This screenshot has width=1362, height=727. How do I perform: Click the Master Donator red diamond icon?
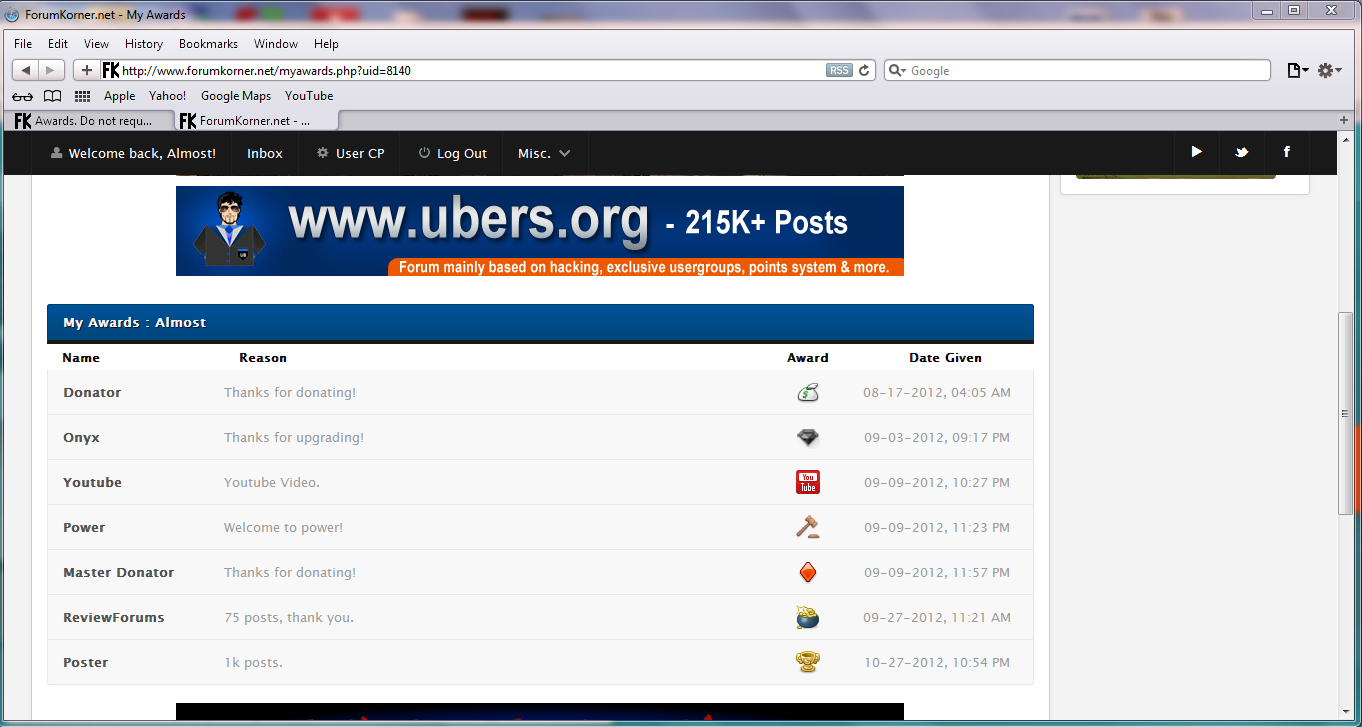(808, 572)
